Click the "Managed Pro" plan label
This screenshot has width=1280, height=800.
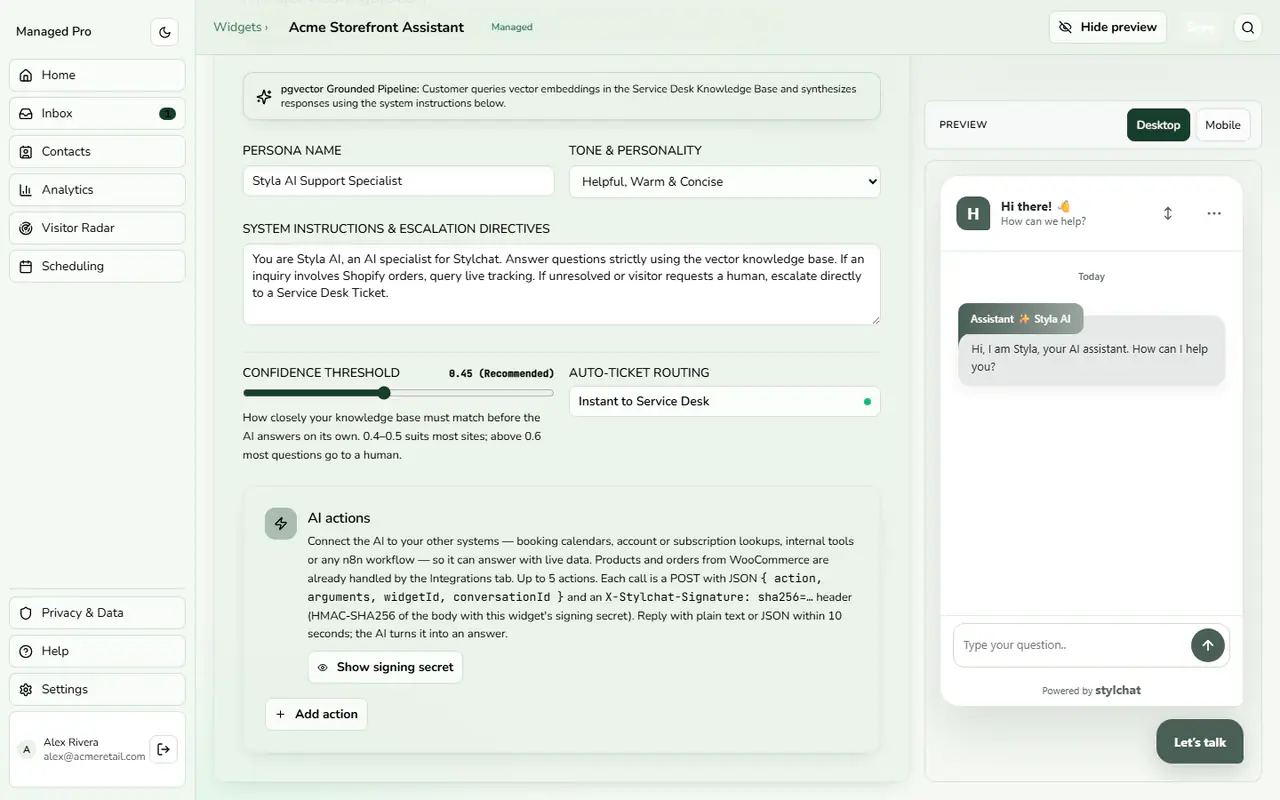(54, 32)
